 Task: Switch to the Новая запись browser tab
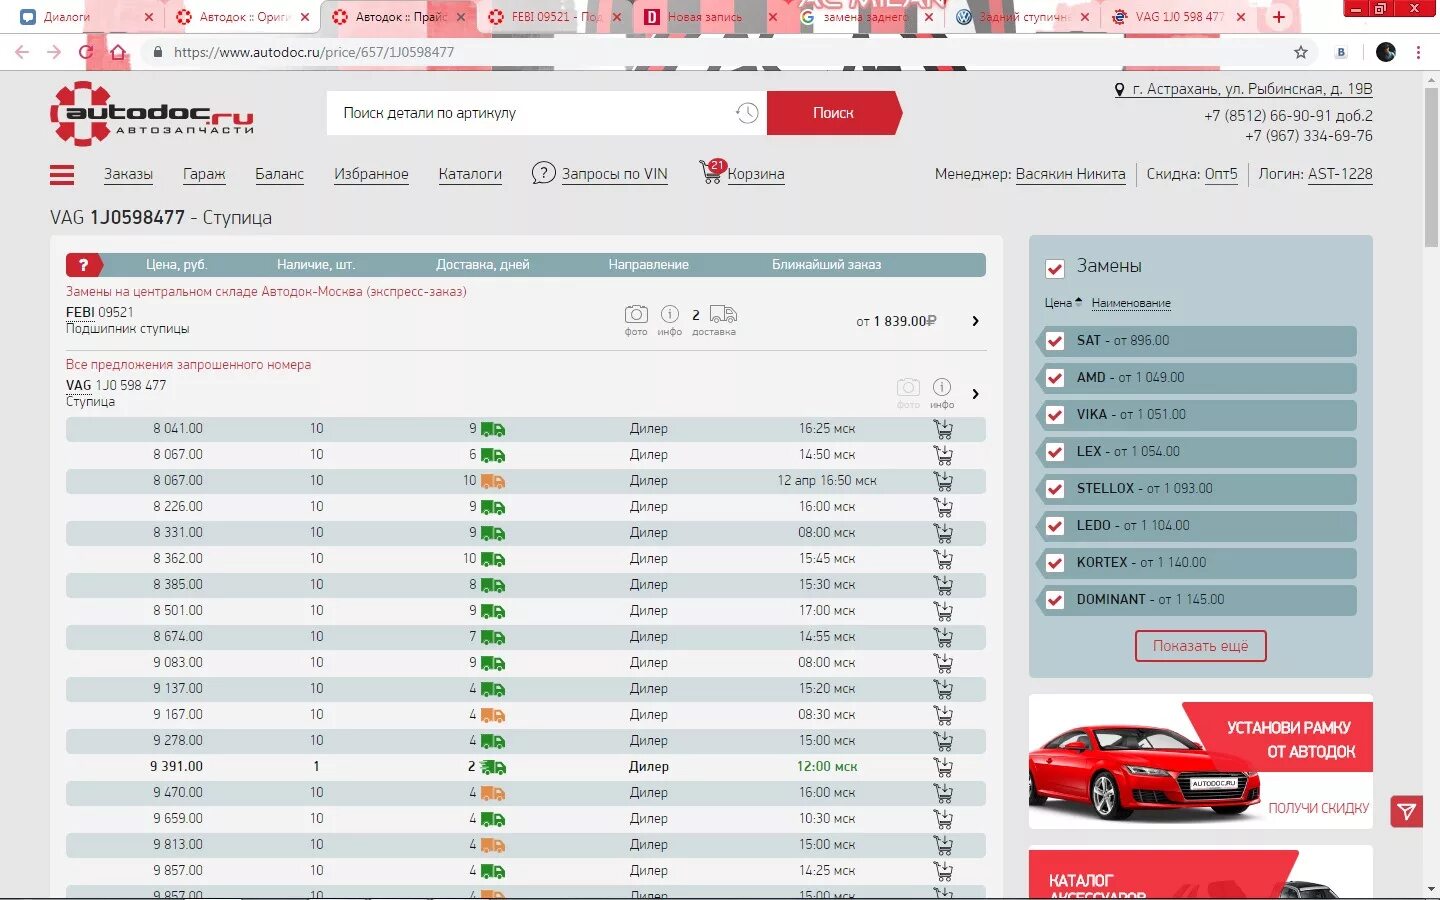(706, 17)
